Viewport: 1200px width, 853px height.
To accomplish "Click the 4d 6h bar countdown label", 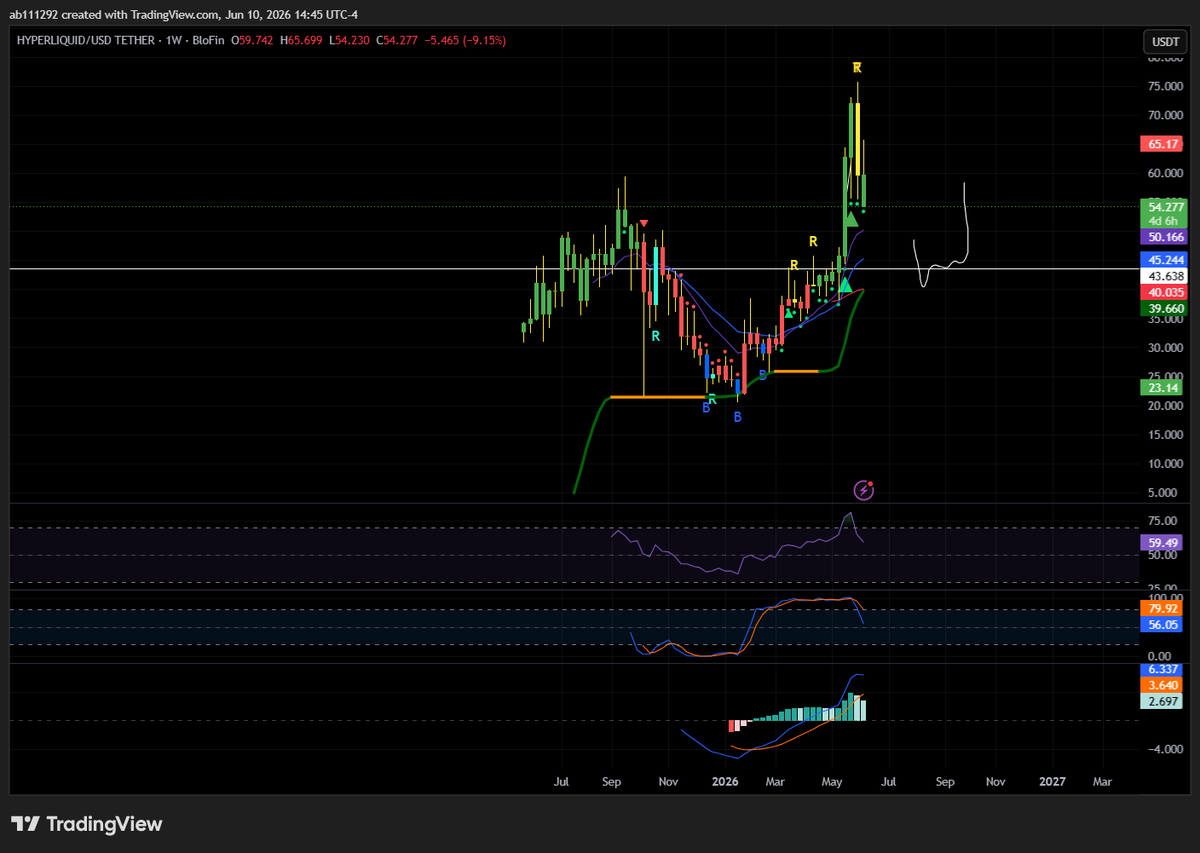I will tap(1161, 221).
